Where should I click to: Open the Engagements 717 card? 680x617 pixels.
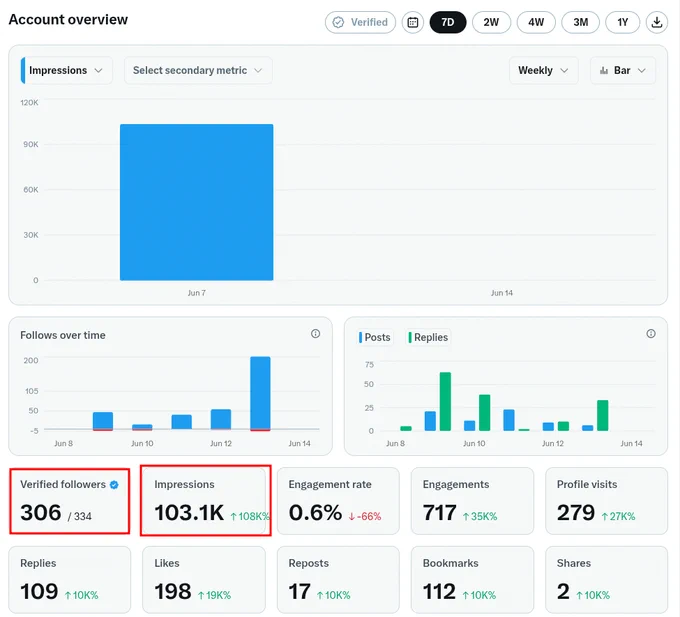472,501
